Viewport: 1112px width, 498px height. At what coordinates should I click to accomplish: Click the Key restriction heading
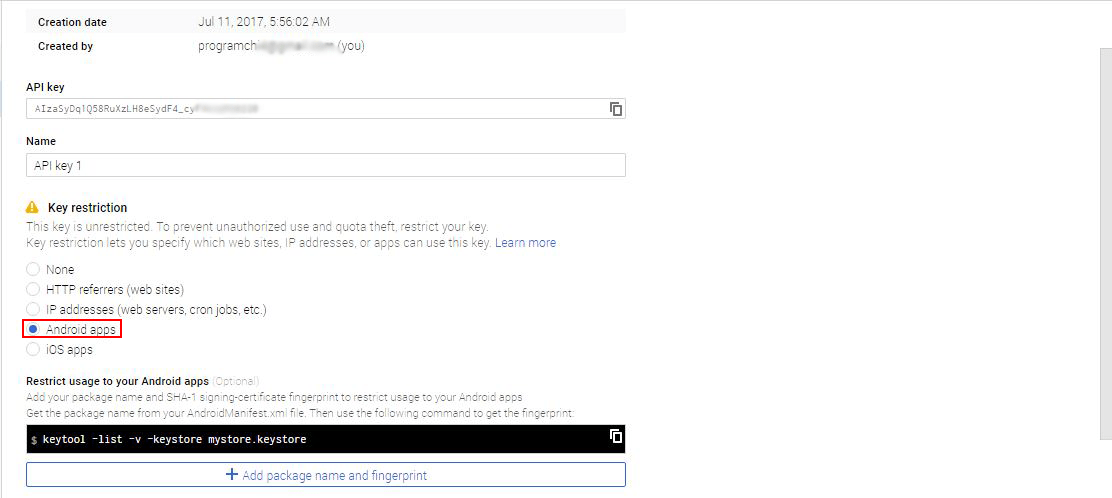click(x=87, y=208)
